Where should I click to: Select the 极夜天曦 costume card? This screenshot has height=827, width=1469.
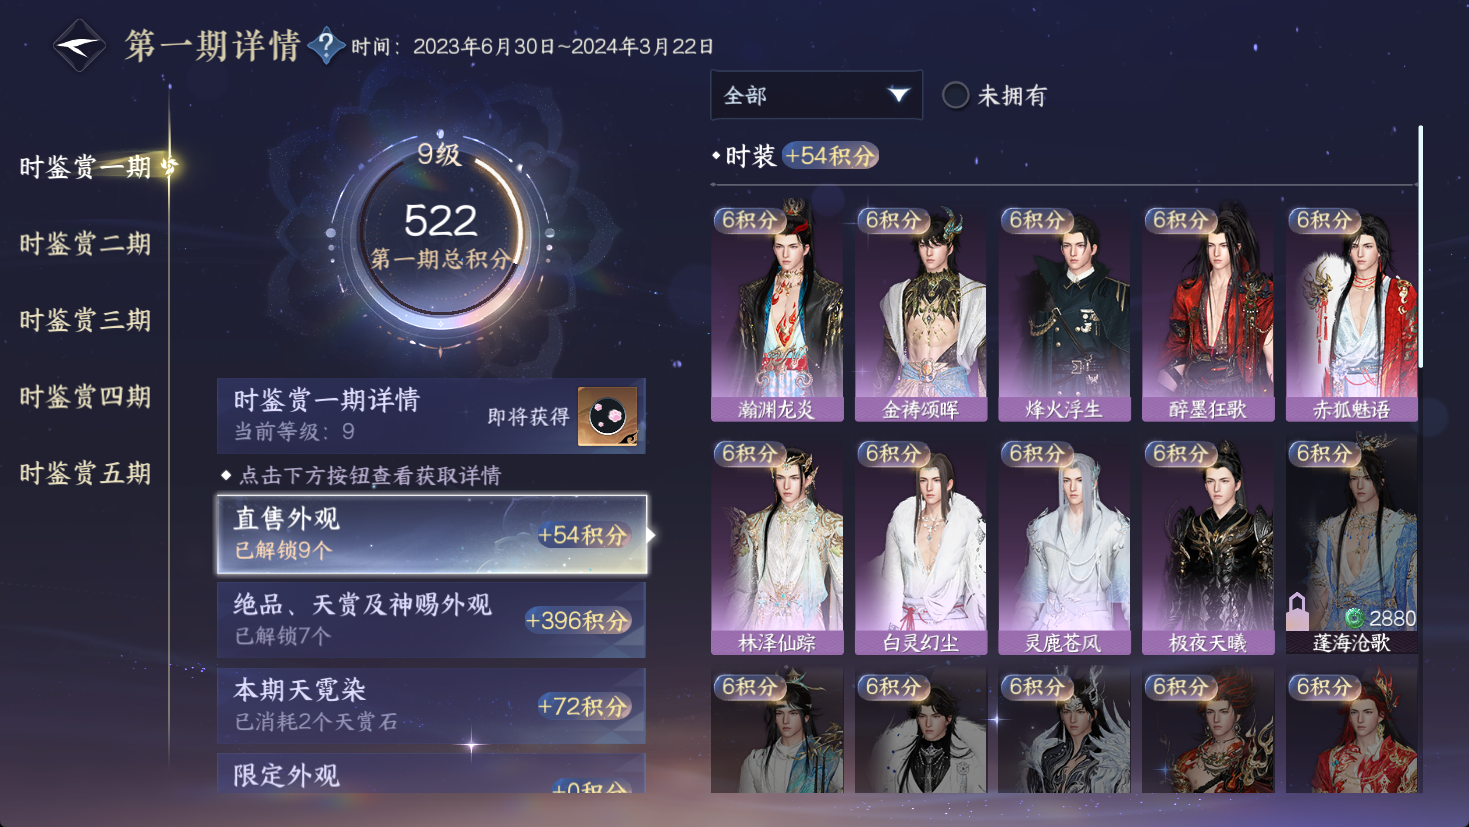pos(1208,546)
